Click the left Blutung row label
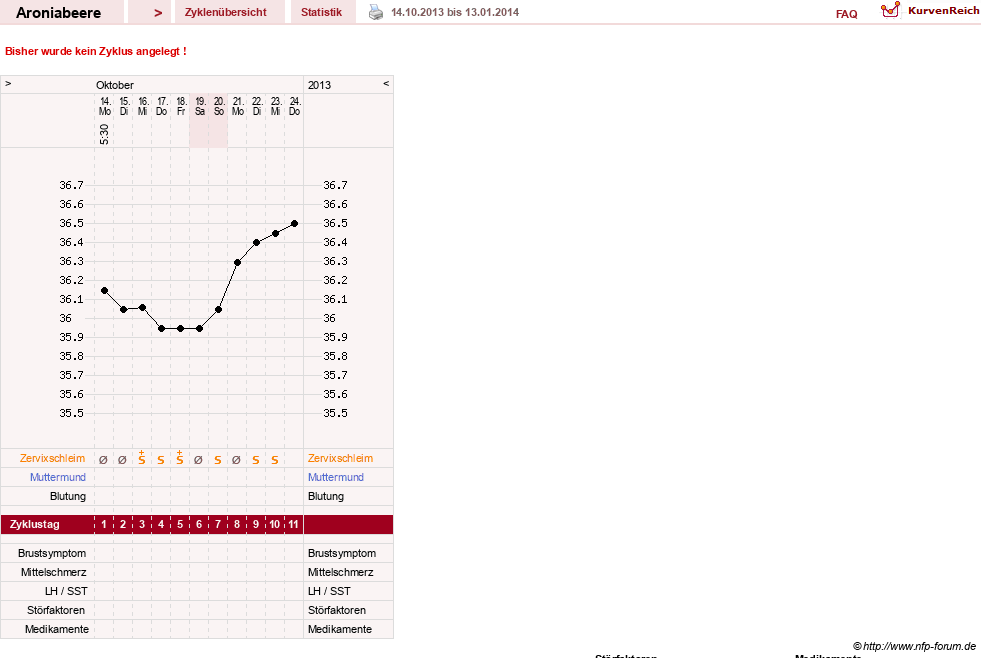Viewport: 981px width, 658px height. pyautogui.click(x=68, y=496)
